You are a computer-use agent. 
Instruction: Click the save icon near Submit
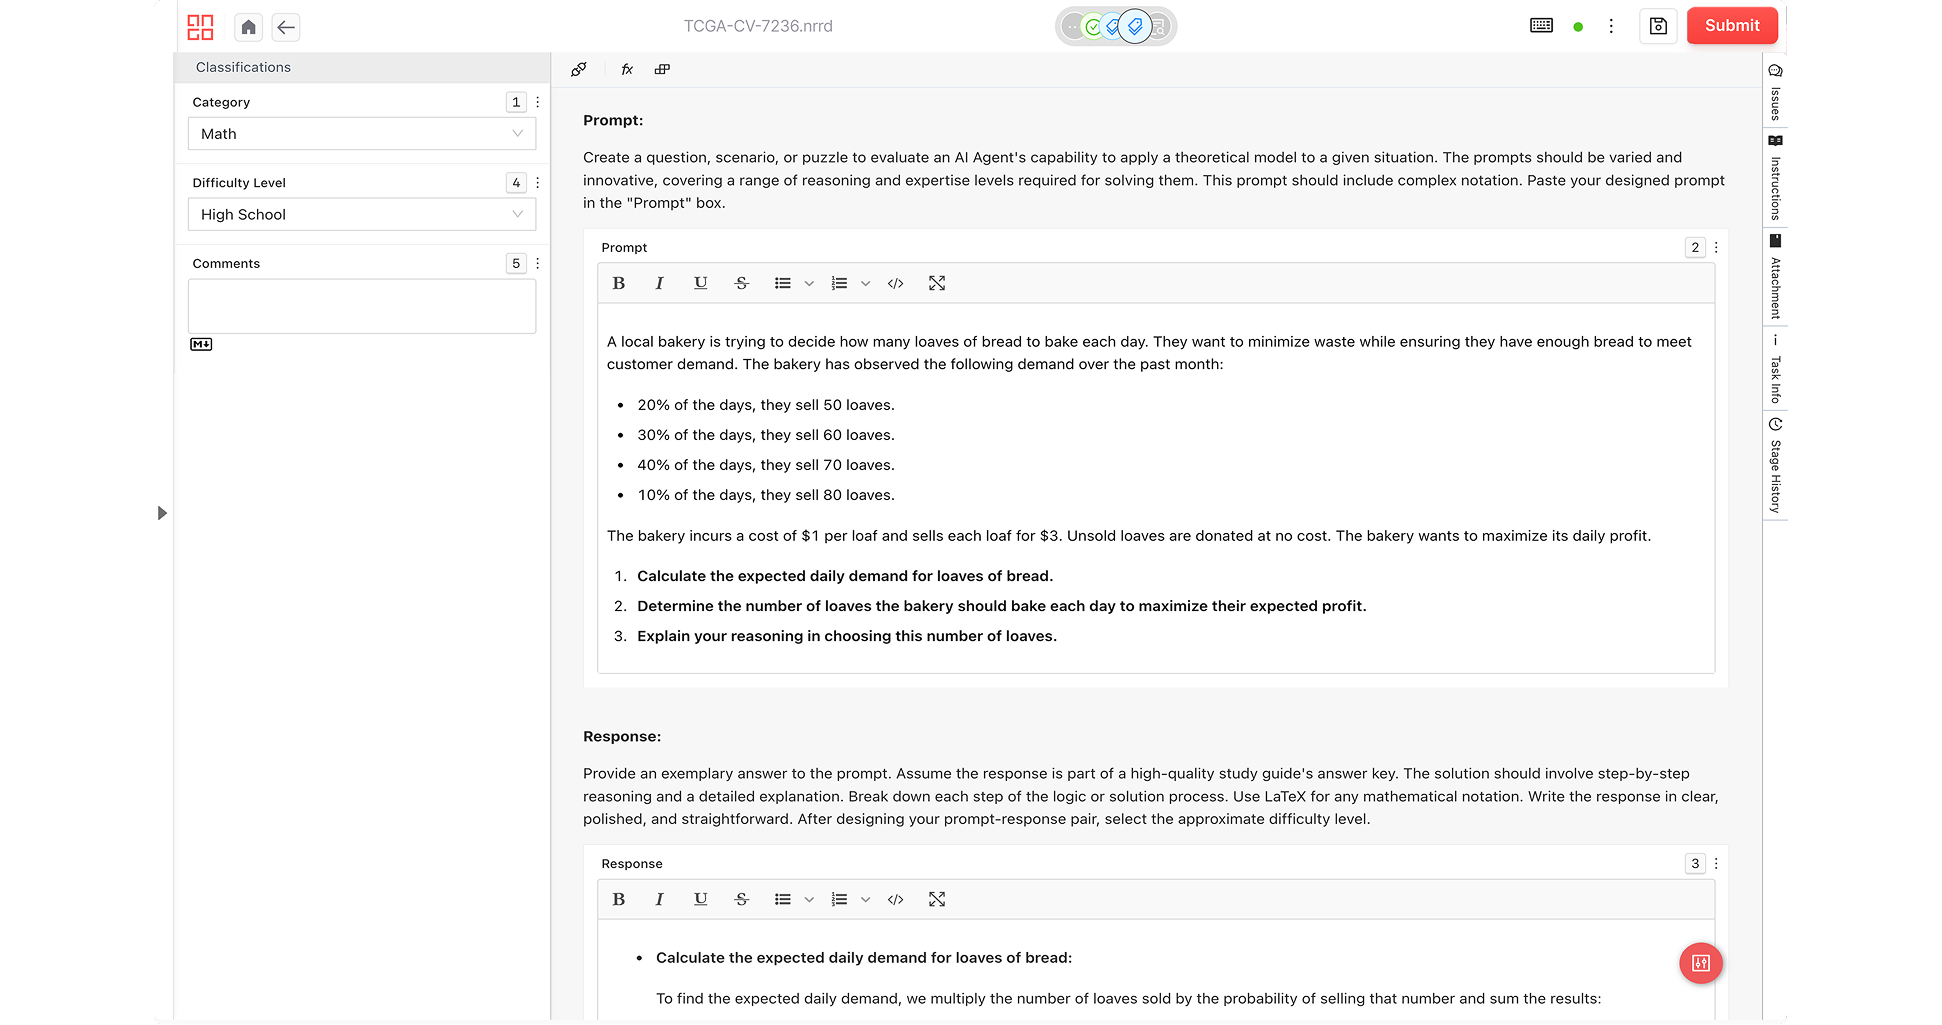pyautogui.click(x=1658, y=26)
